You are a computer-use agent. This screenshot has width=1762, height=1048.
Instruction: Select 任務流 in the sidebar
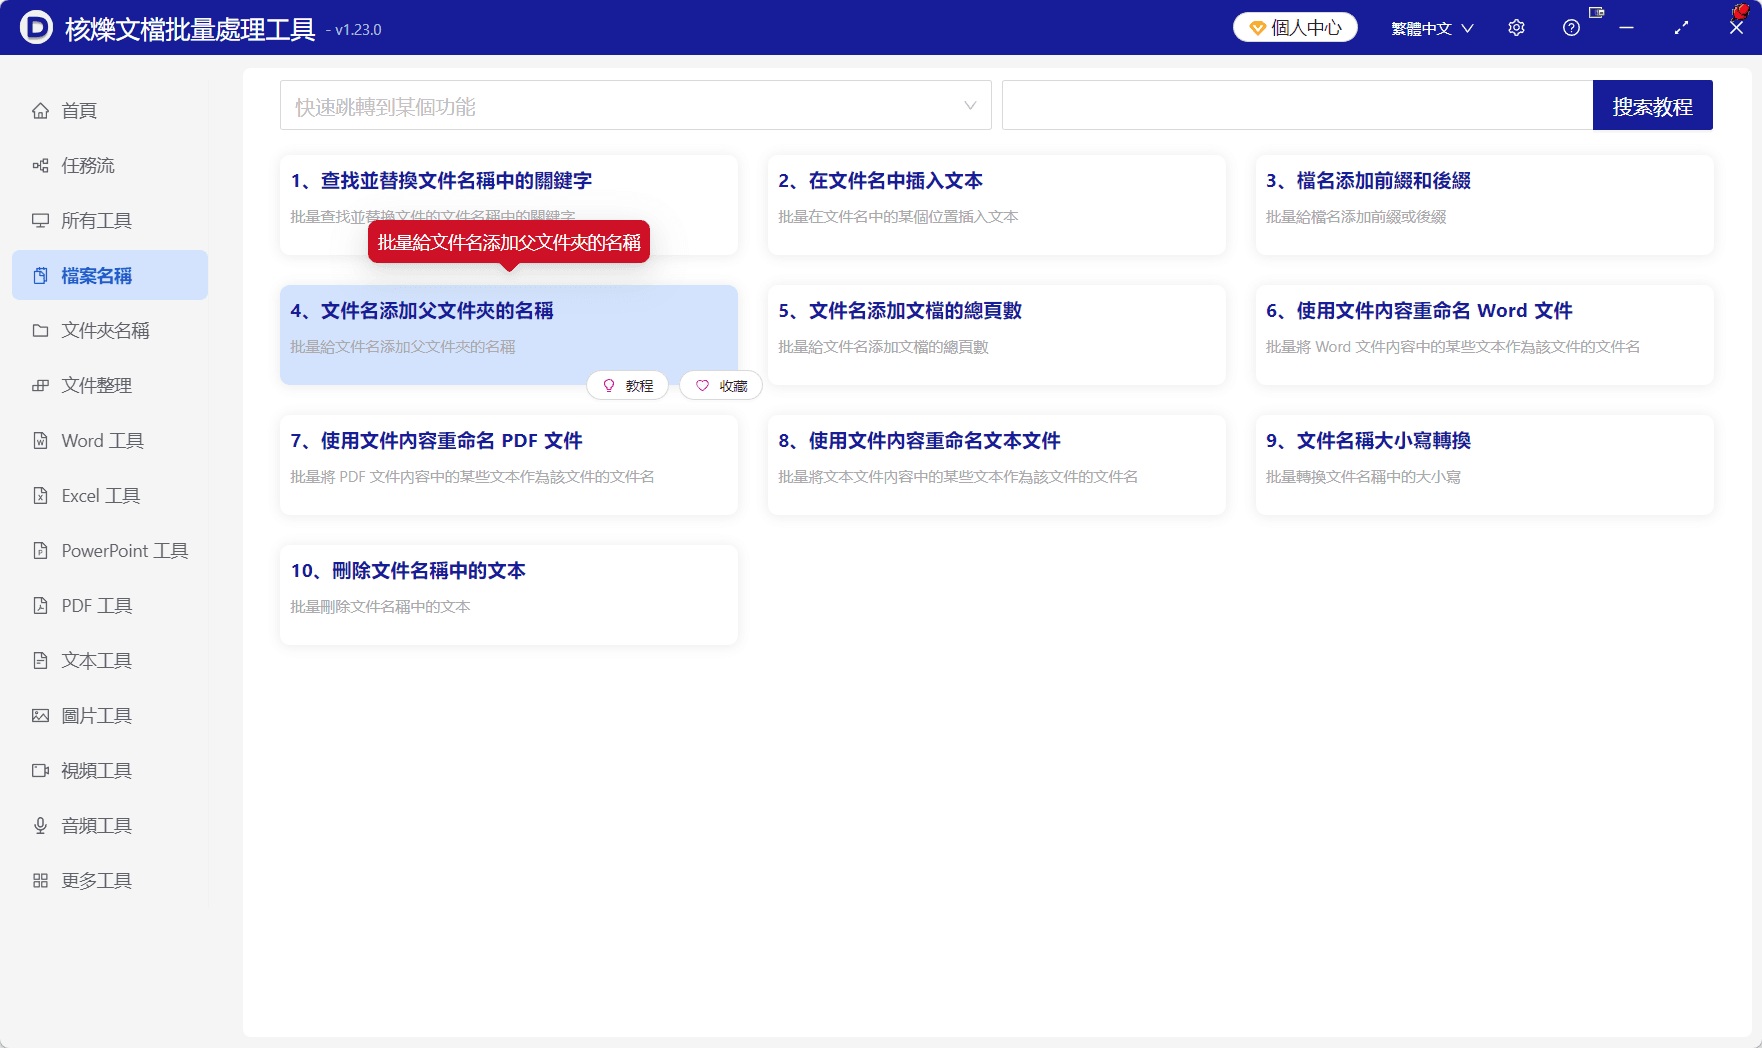pos(110,166)
